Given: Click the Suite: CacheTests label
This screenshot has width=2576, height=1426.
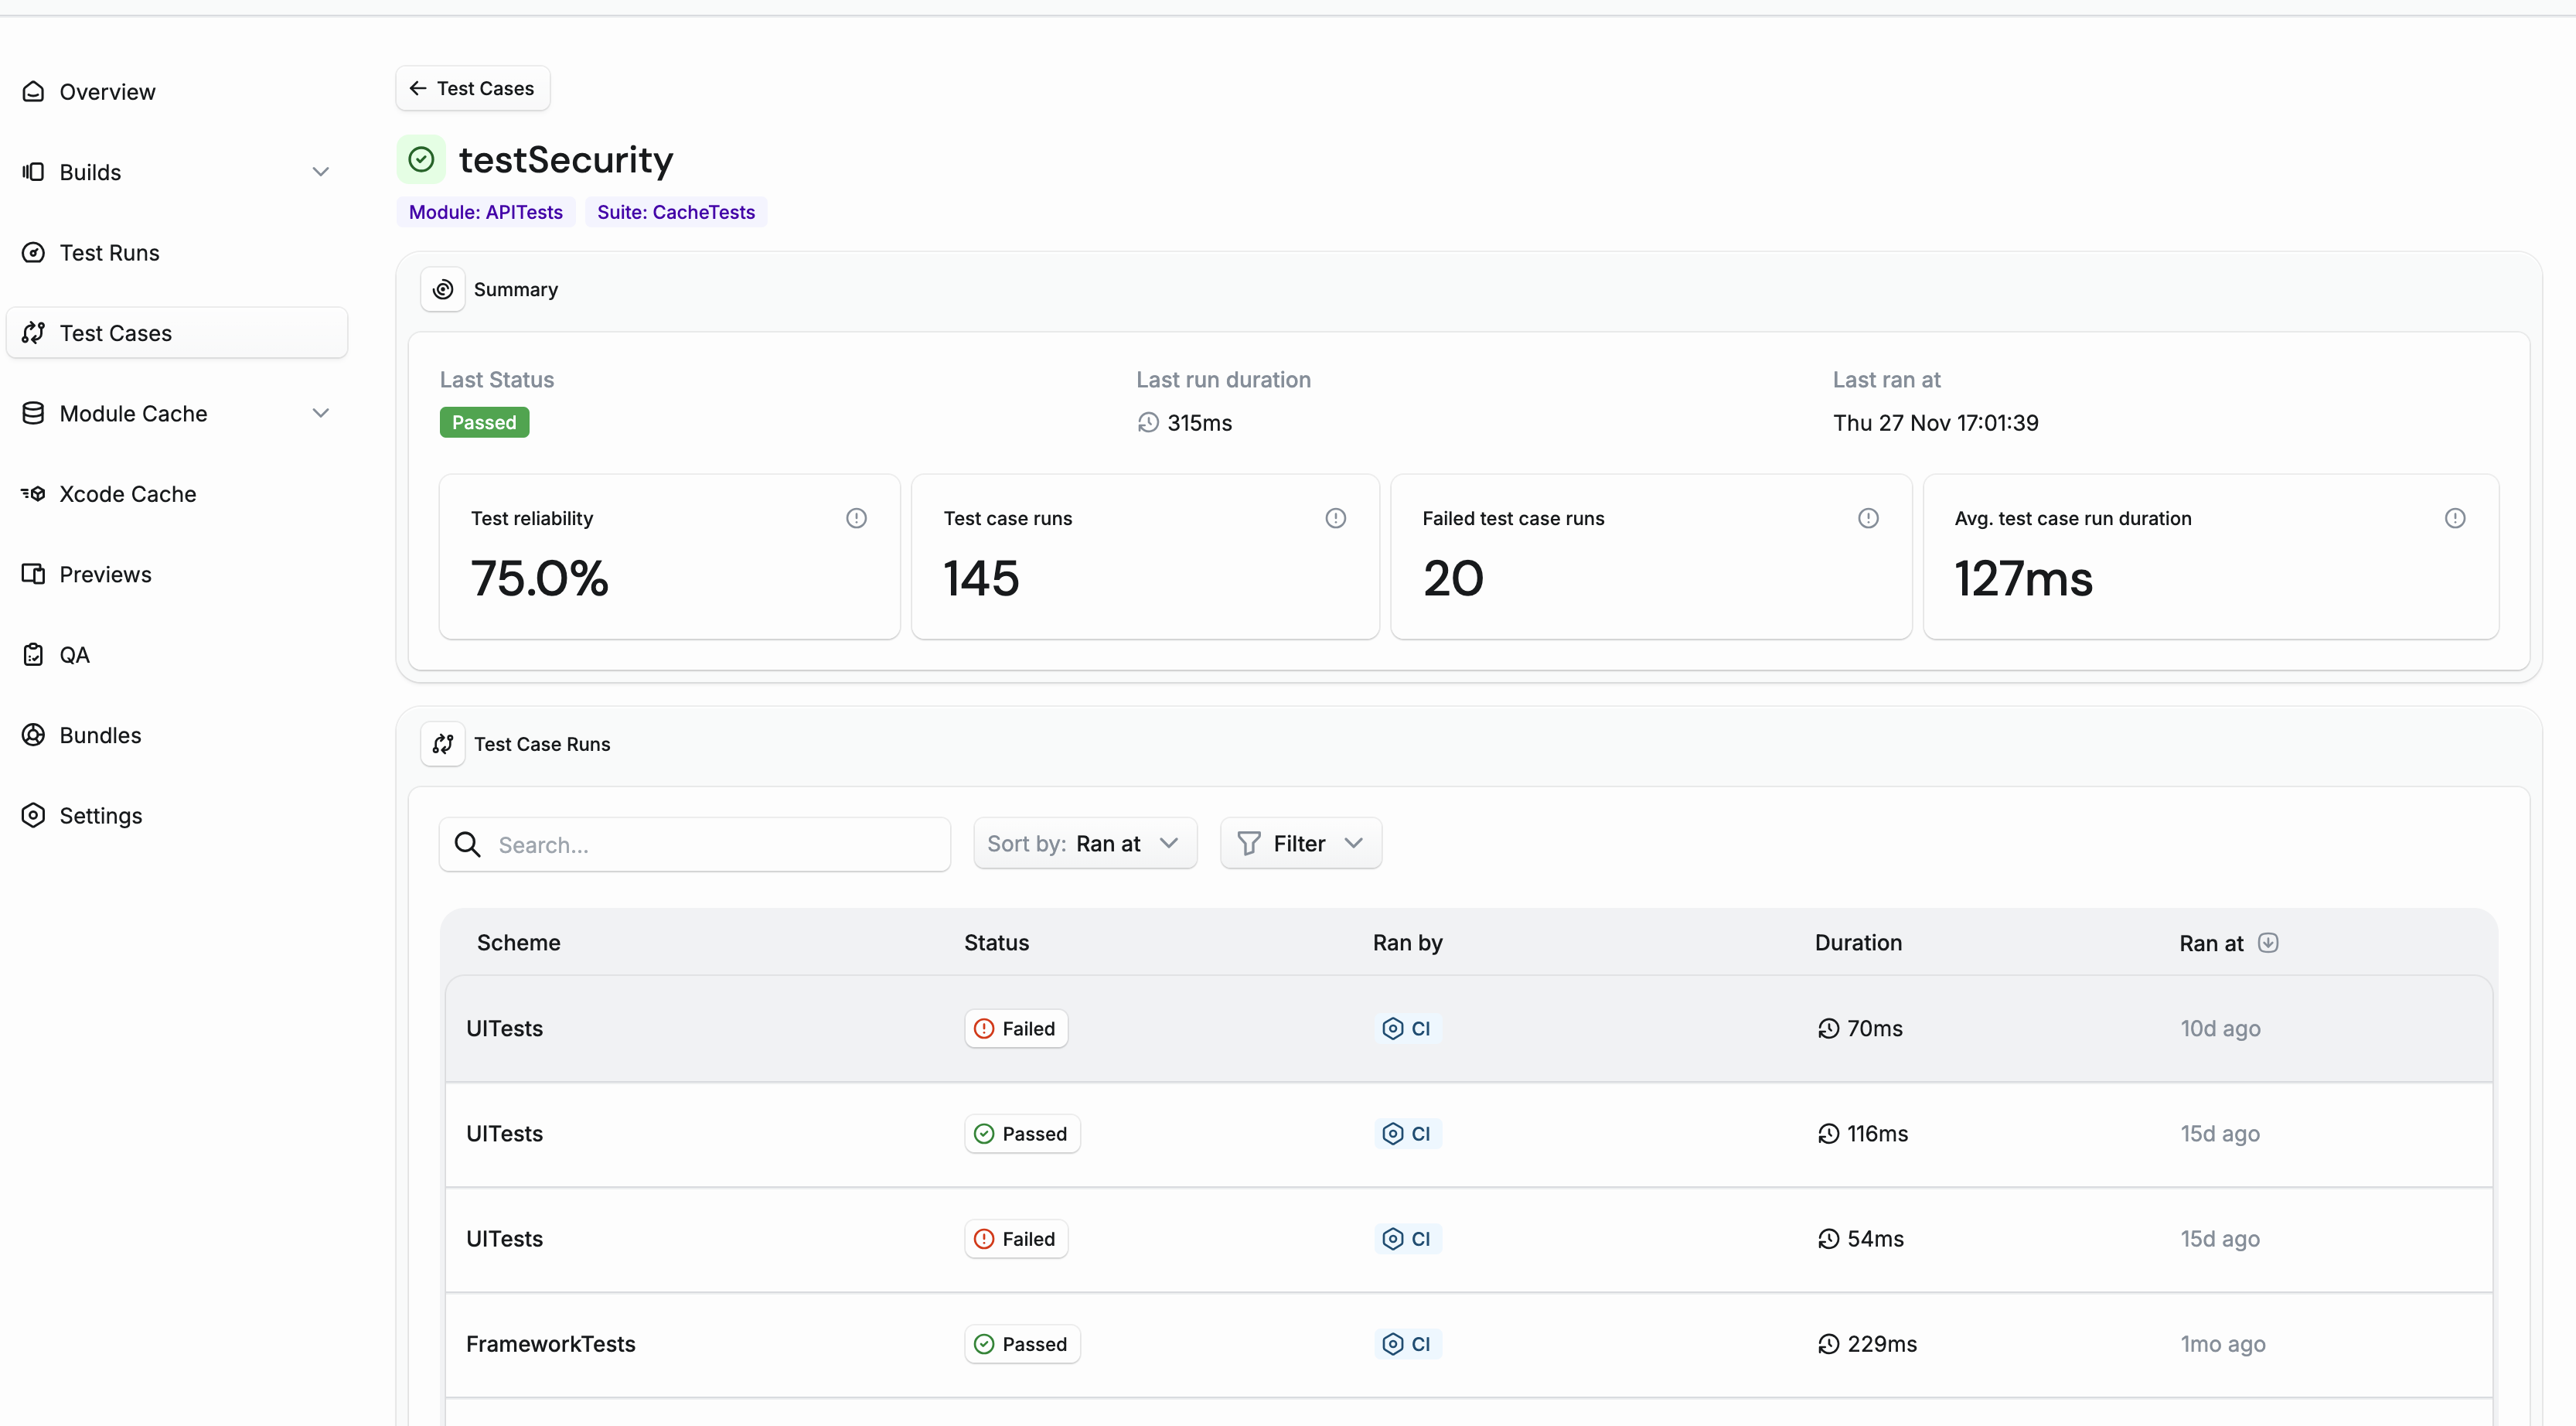Looking at the screenshot, I should click(x=676, y=212).
